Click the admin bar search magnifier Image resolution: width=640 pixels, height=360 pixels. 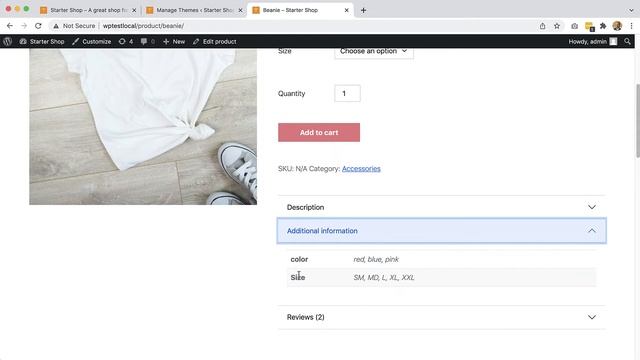(627, 41)
